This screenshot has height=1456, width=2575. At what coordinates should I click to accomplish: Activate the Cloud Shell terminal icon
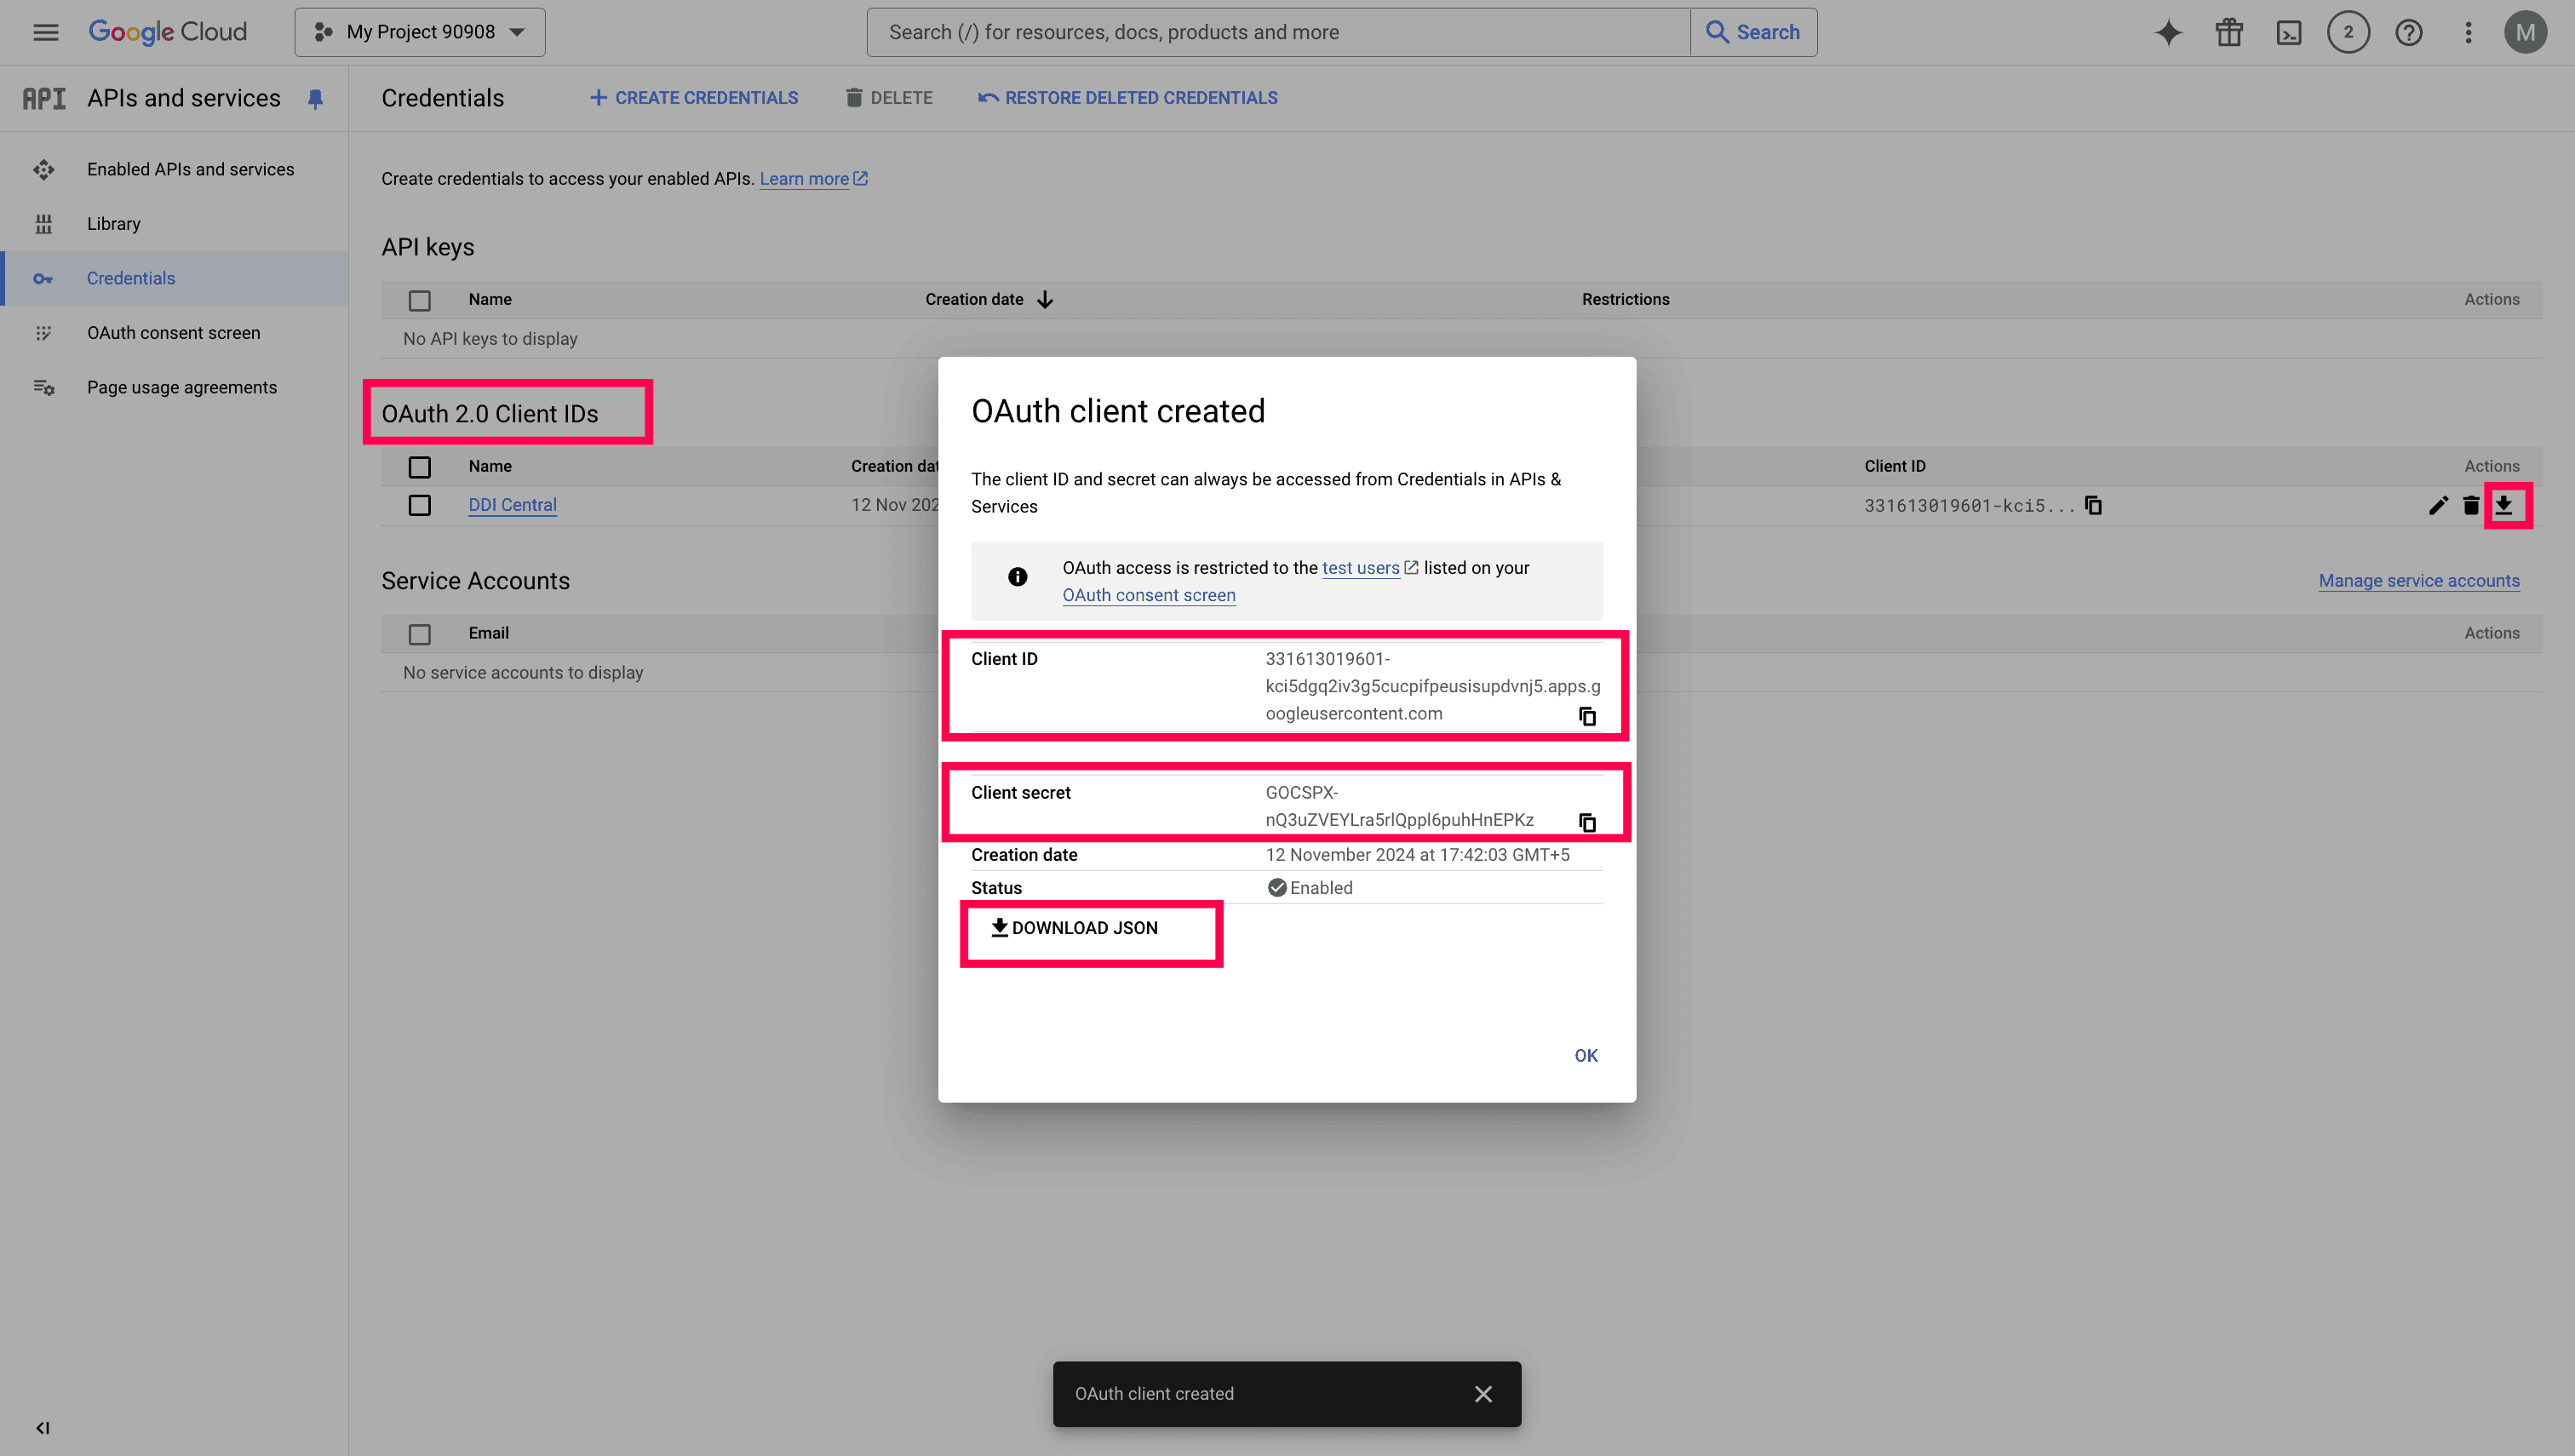2288,32
